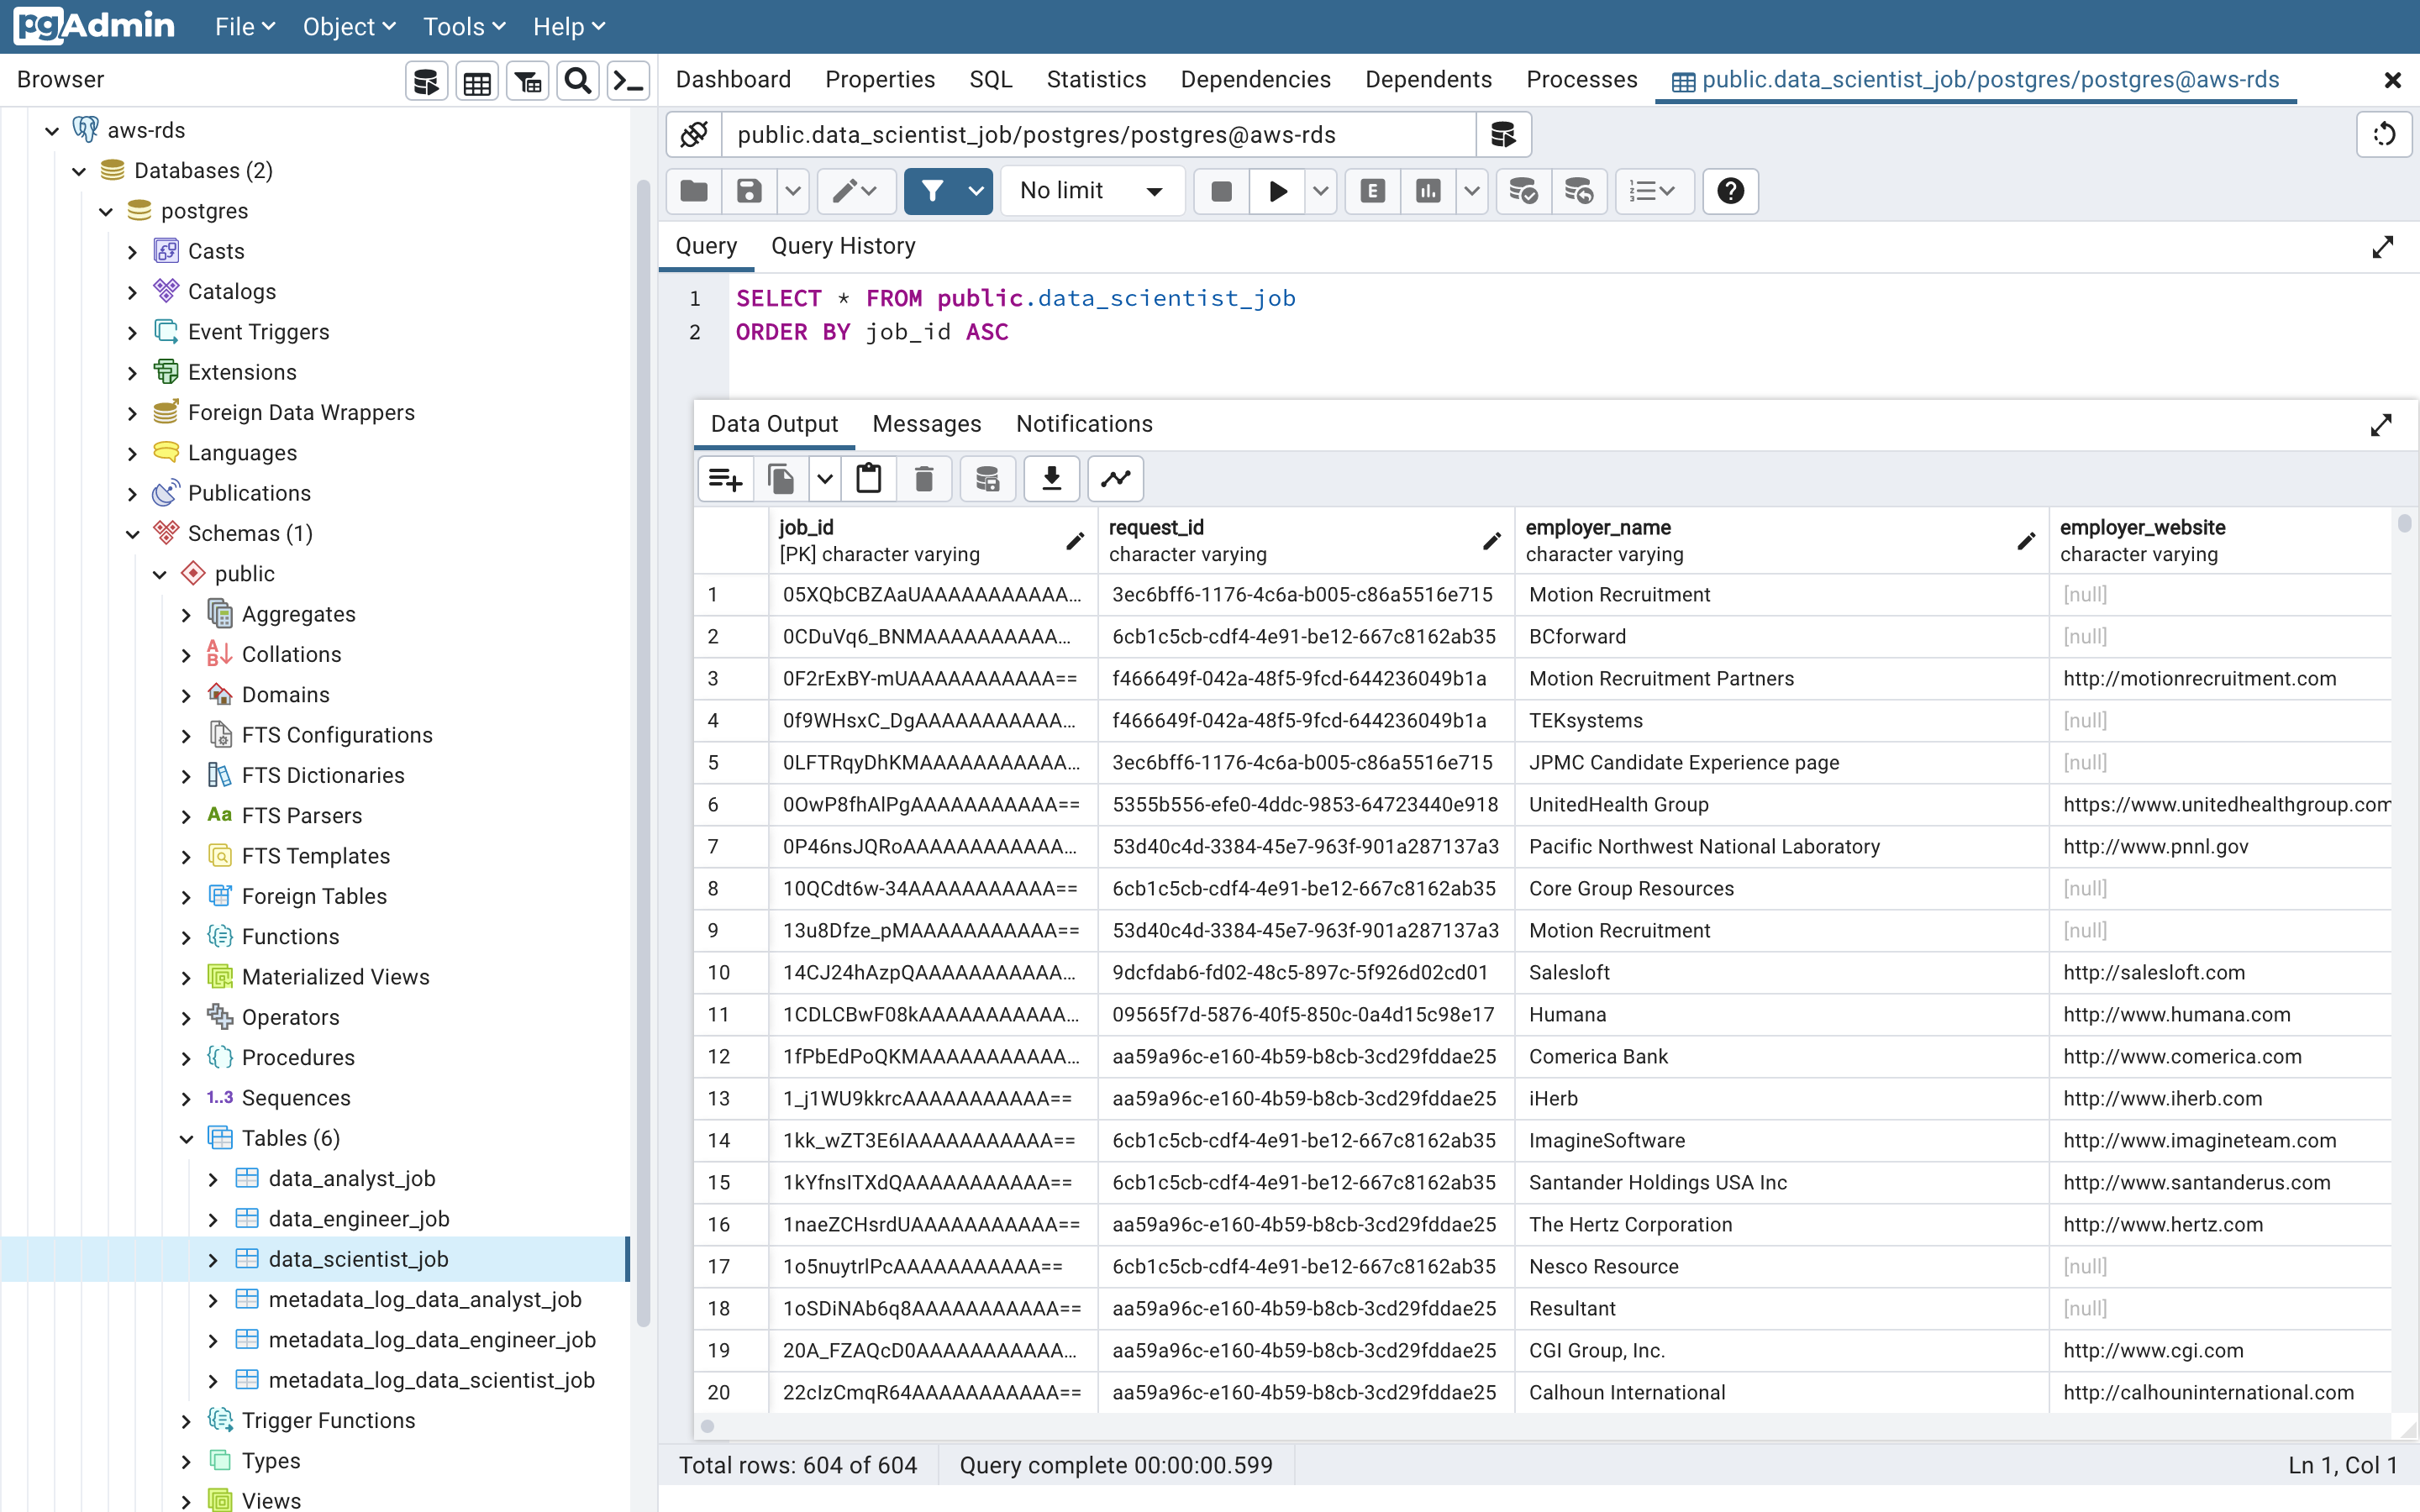Image resolution: width=2420 pixels, height=1512 pixels.
Task: Click the reset layout icon
Action: pyautogui.click(x=2384, y=134)
